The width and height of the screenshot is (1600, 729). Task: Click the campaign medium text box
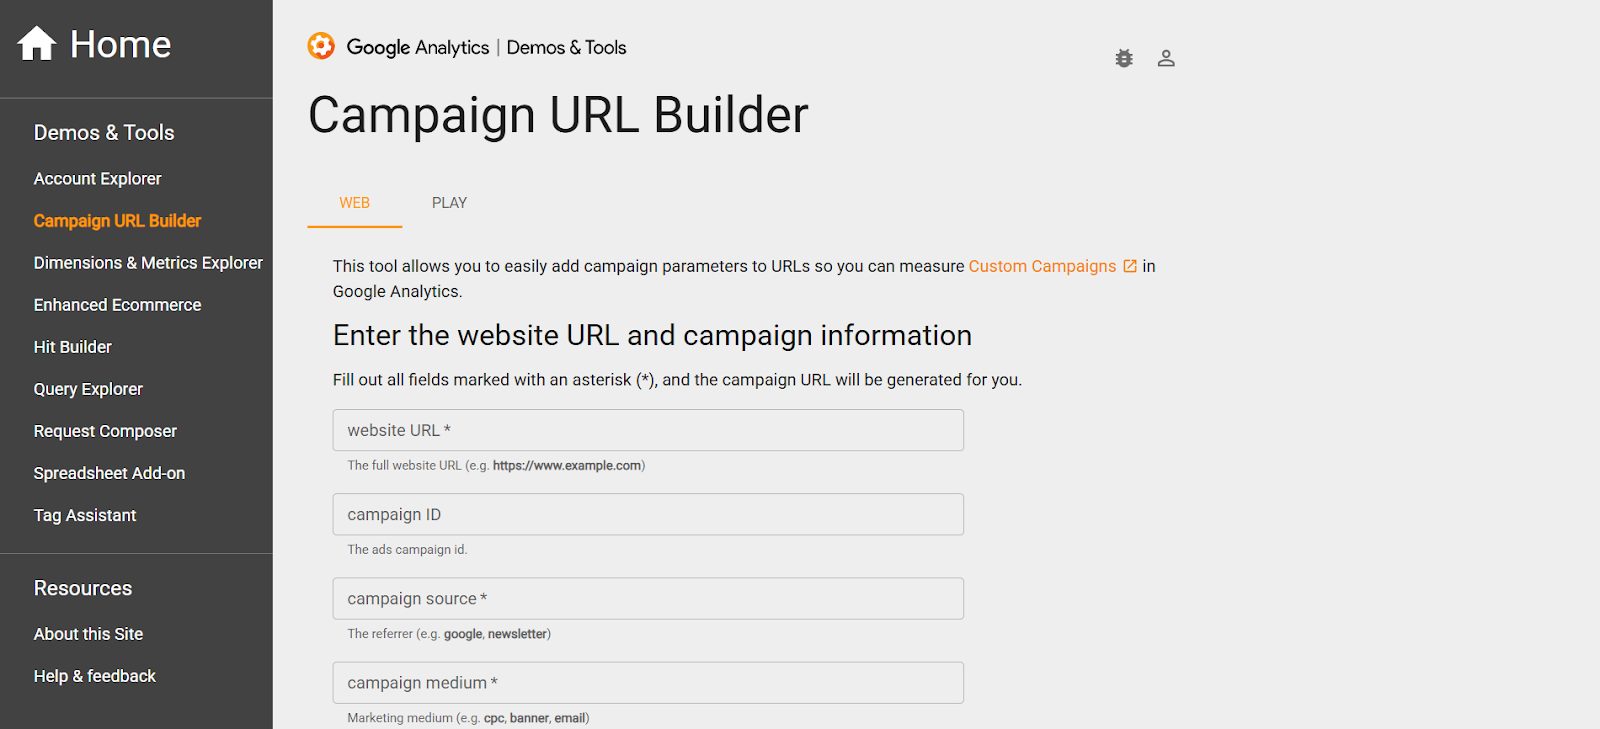click(x=648, y=682)
